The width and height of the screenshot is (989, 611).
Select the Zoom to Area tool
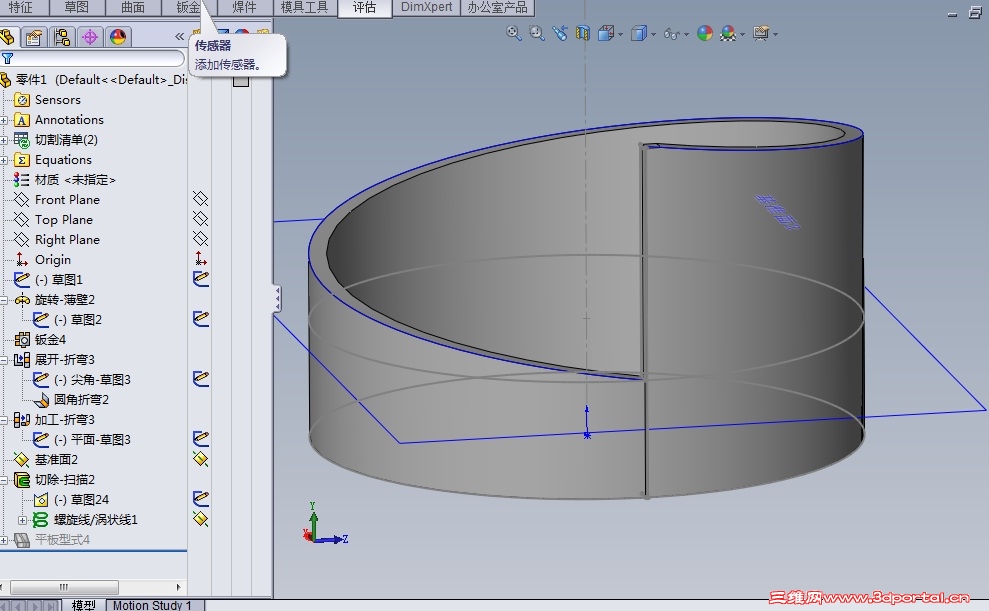tap(537, 33)
